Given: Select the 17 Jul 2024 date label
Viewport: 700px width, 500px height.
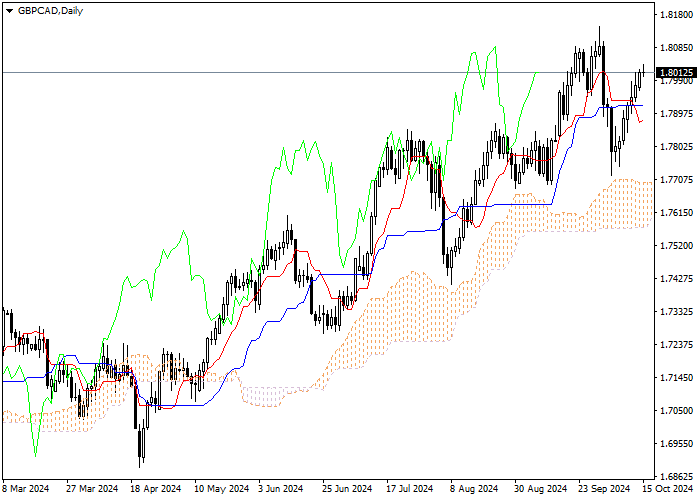Looking at the screenshot, I should 410,489.
